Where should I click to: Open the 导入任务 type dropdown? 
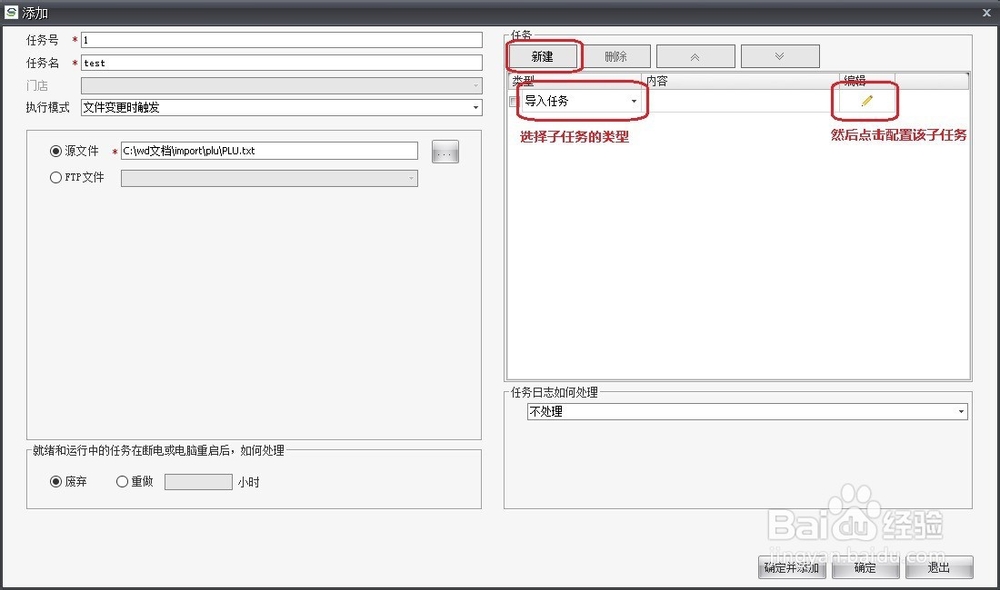coord(634,101)
